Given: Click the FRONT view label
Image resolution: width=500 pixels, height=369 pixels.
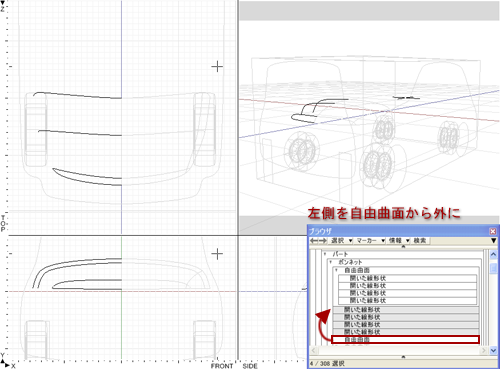Looking at the screenshot, I should 222,366.
